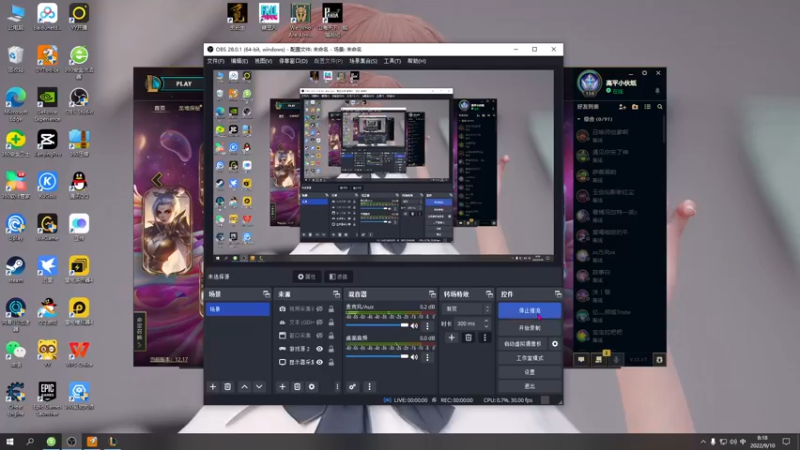800x450 pixels.
Task: Open virtual camera settings gear in Controls
Action: click(x=555, y=344)
